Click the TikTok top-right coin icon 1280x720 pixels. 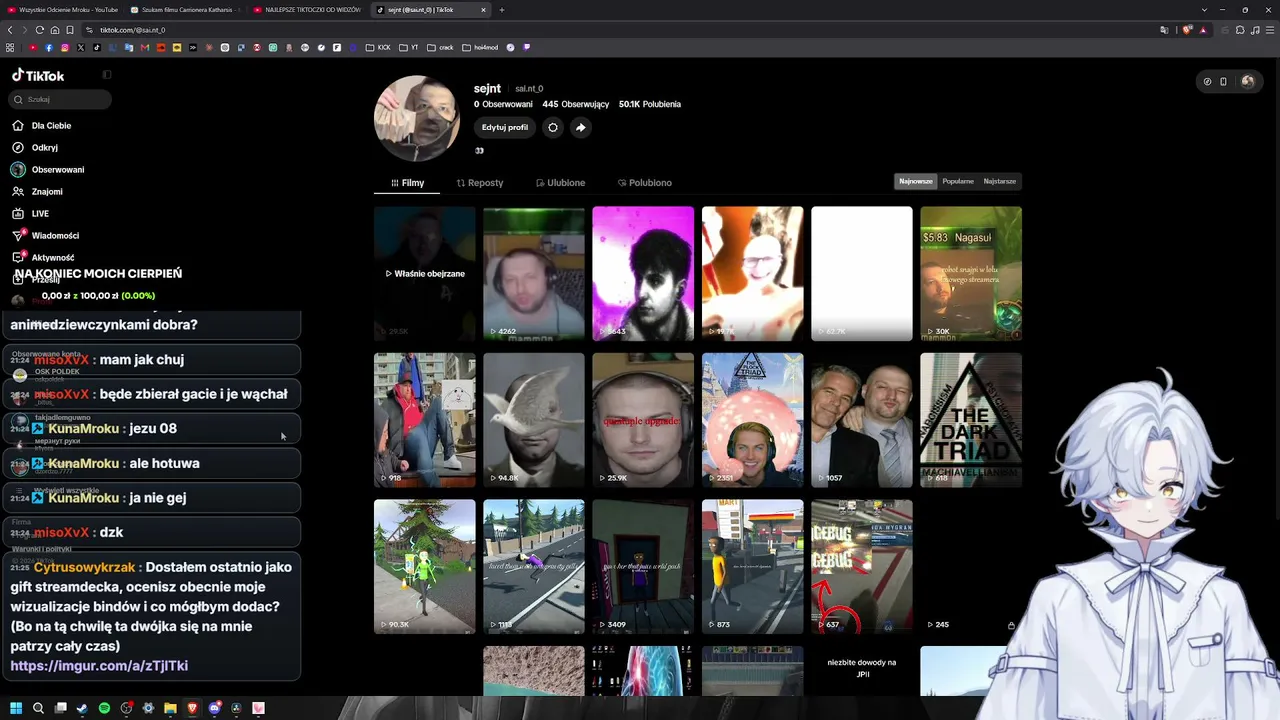pyautogui.click(x=1207, y=82)
